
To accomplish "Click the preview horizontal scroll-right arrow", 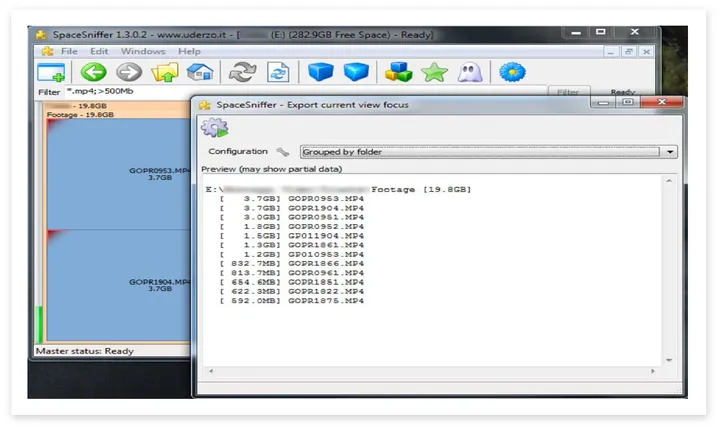I will (x=653, y=371).
